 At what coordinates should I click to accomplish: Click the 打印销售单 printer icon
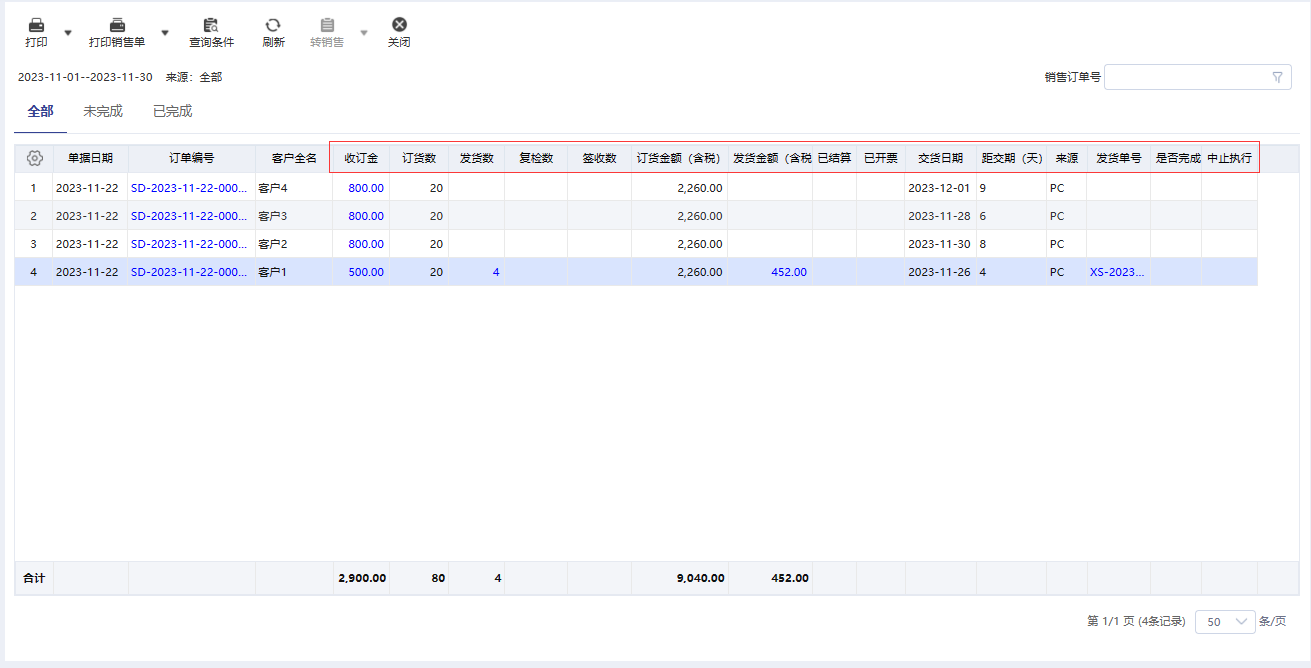tap(117, 25)
